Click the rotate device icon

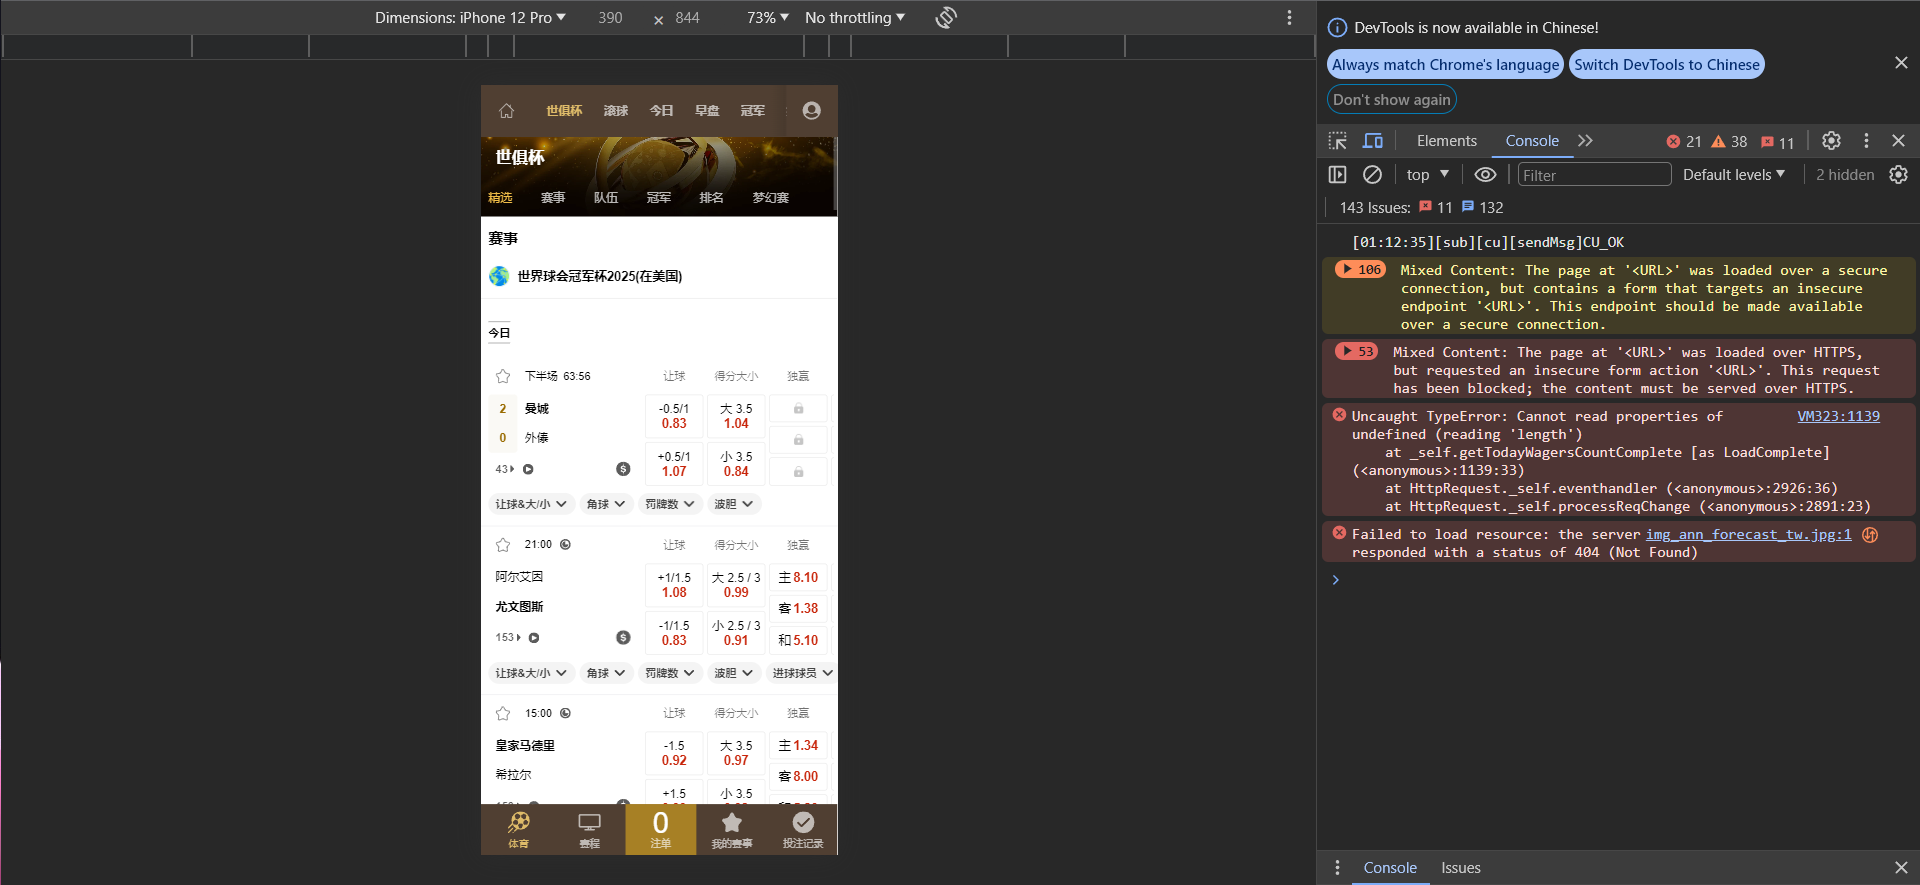coord(946,18)
